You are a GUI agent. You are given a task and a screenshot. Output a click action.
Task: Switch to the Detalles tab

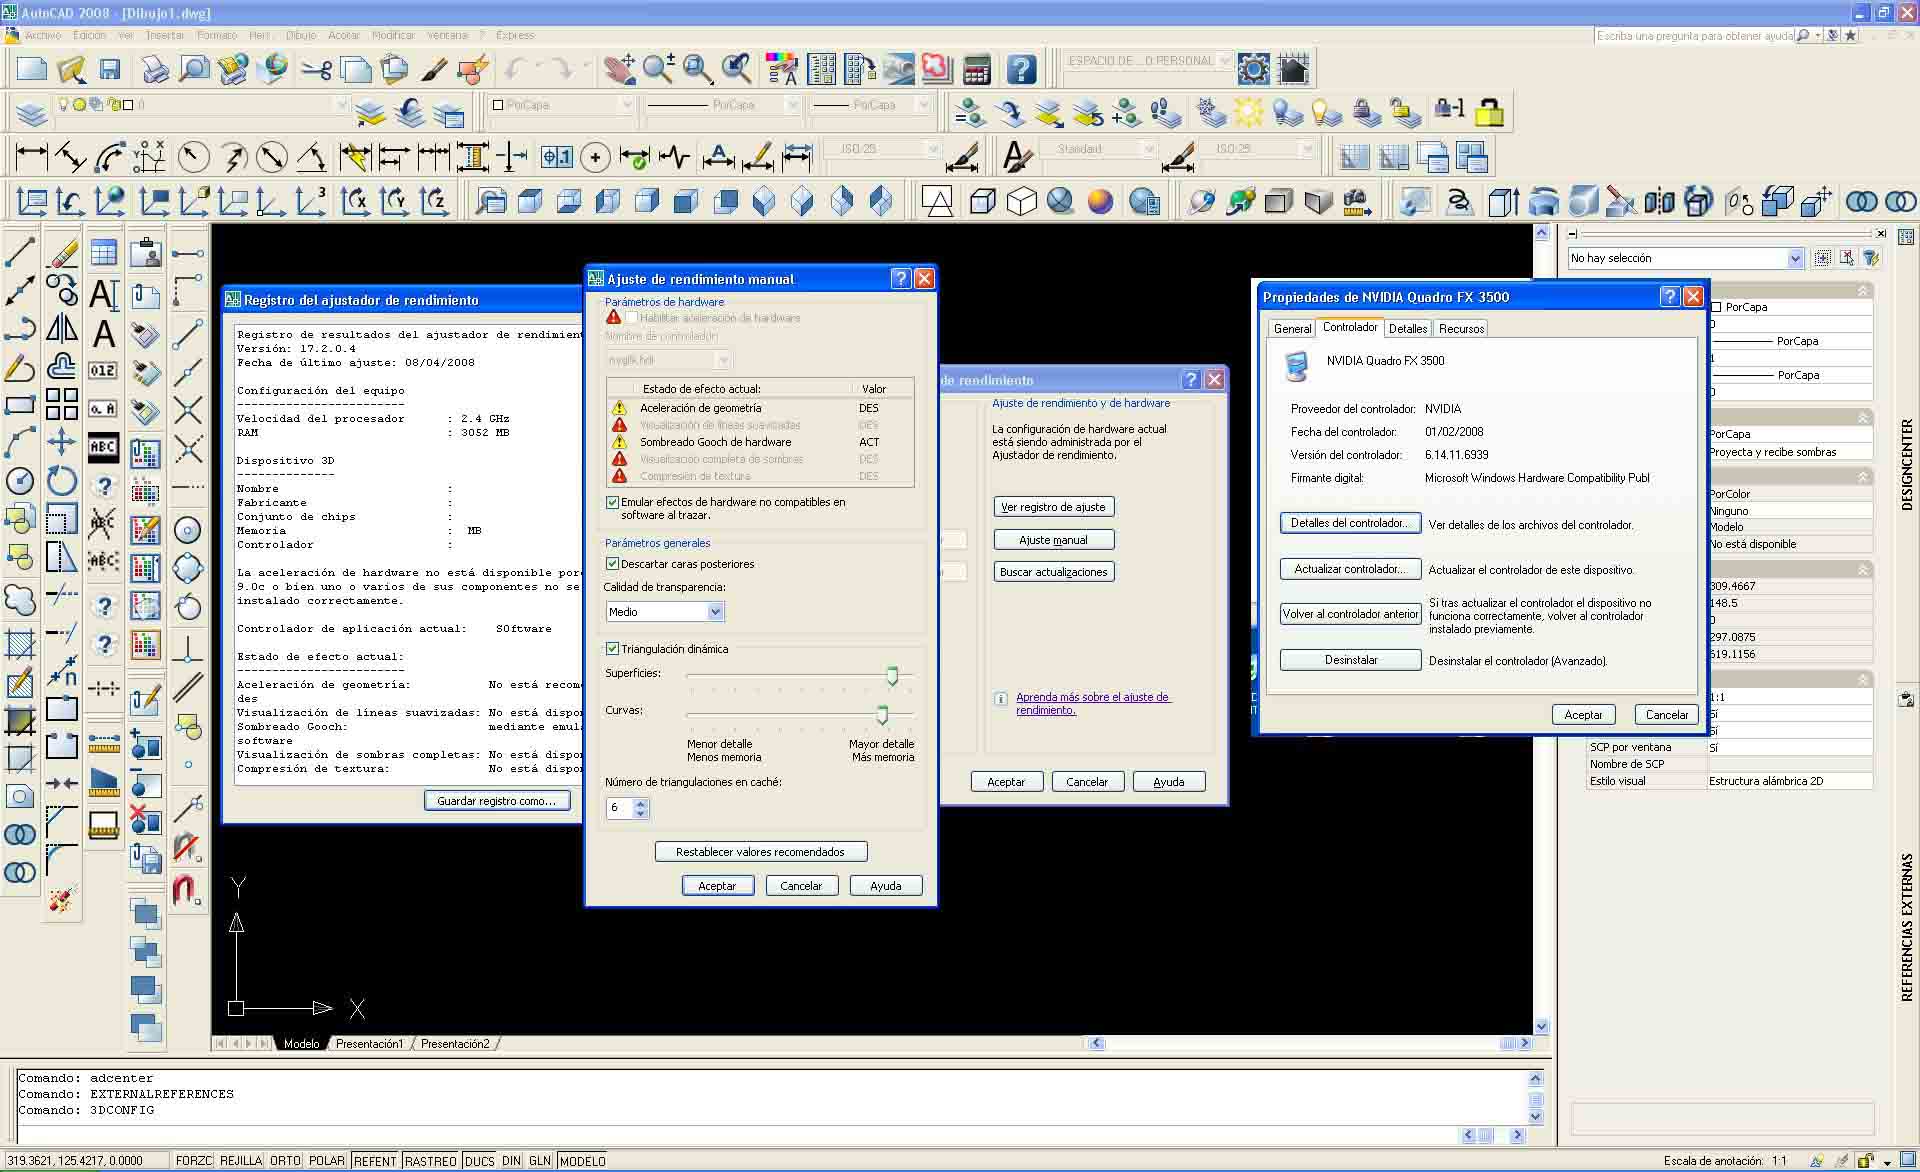coord(1407,328)
